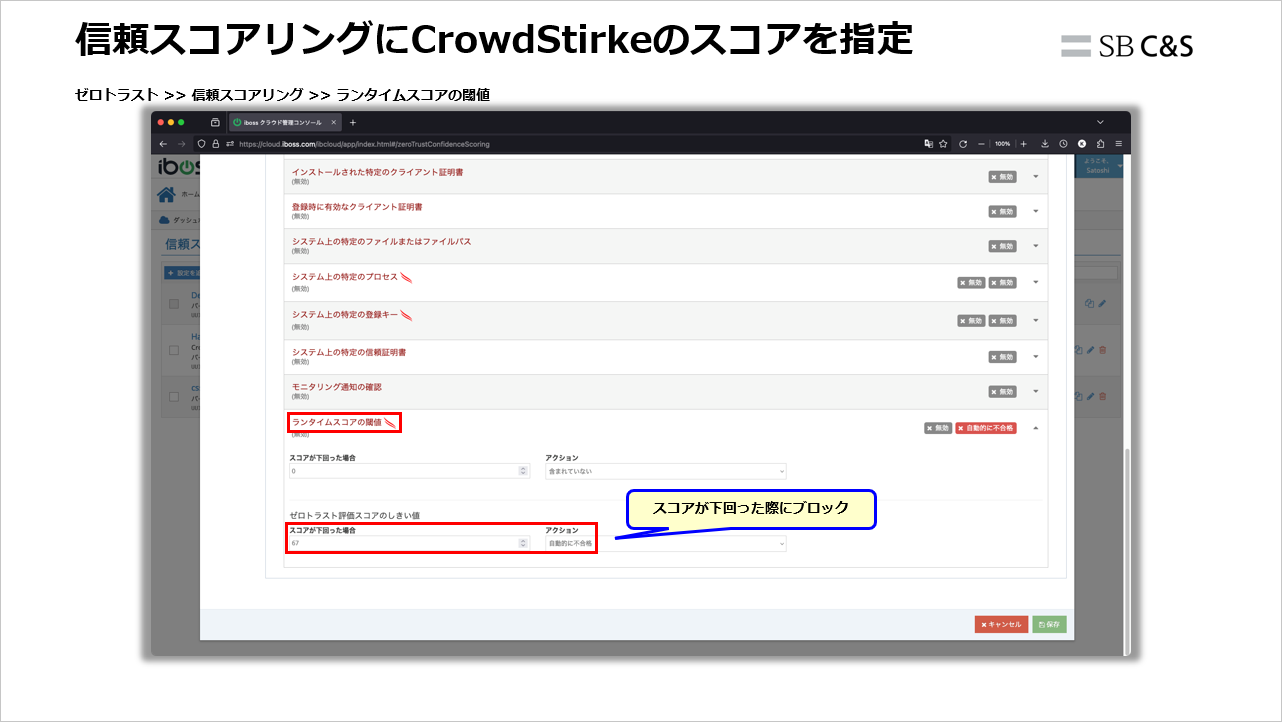1282x722 pixels.
Task: Reload the page using the refresh icon
Action: [964, 144]
